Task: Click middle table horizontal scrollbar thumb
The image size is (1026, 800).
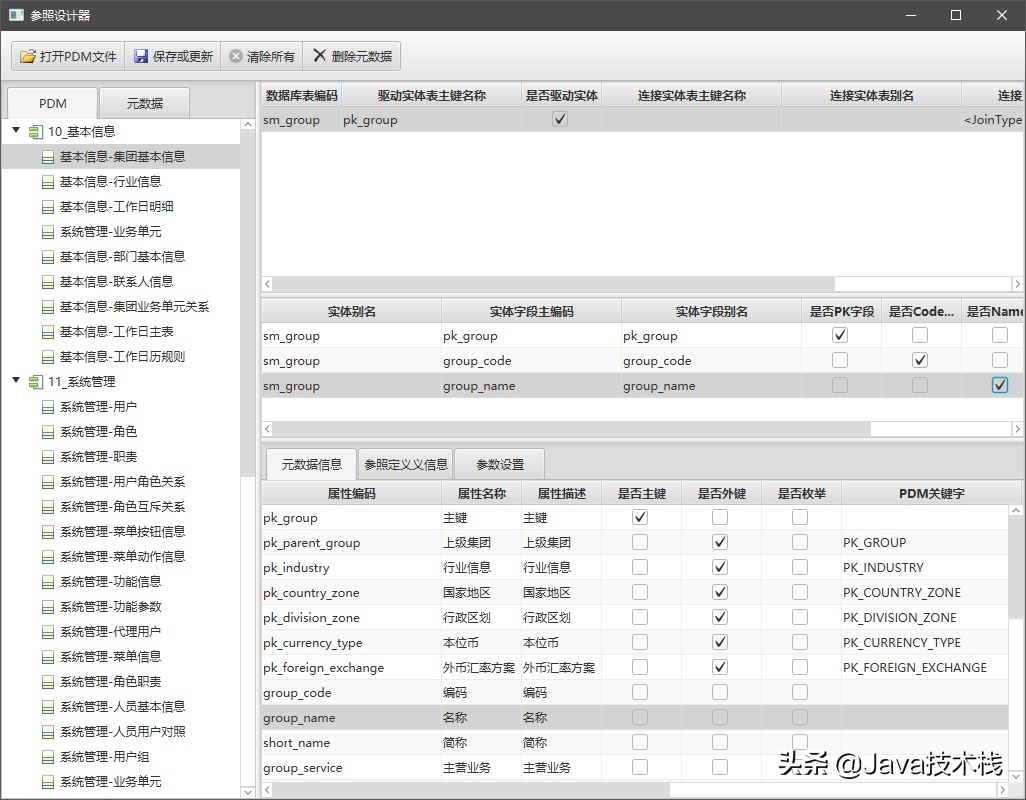Action: tap(572, 429)
